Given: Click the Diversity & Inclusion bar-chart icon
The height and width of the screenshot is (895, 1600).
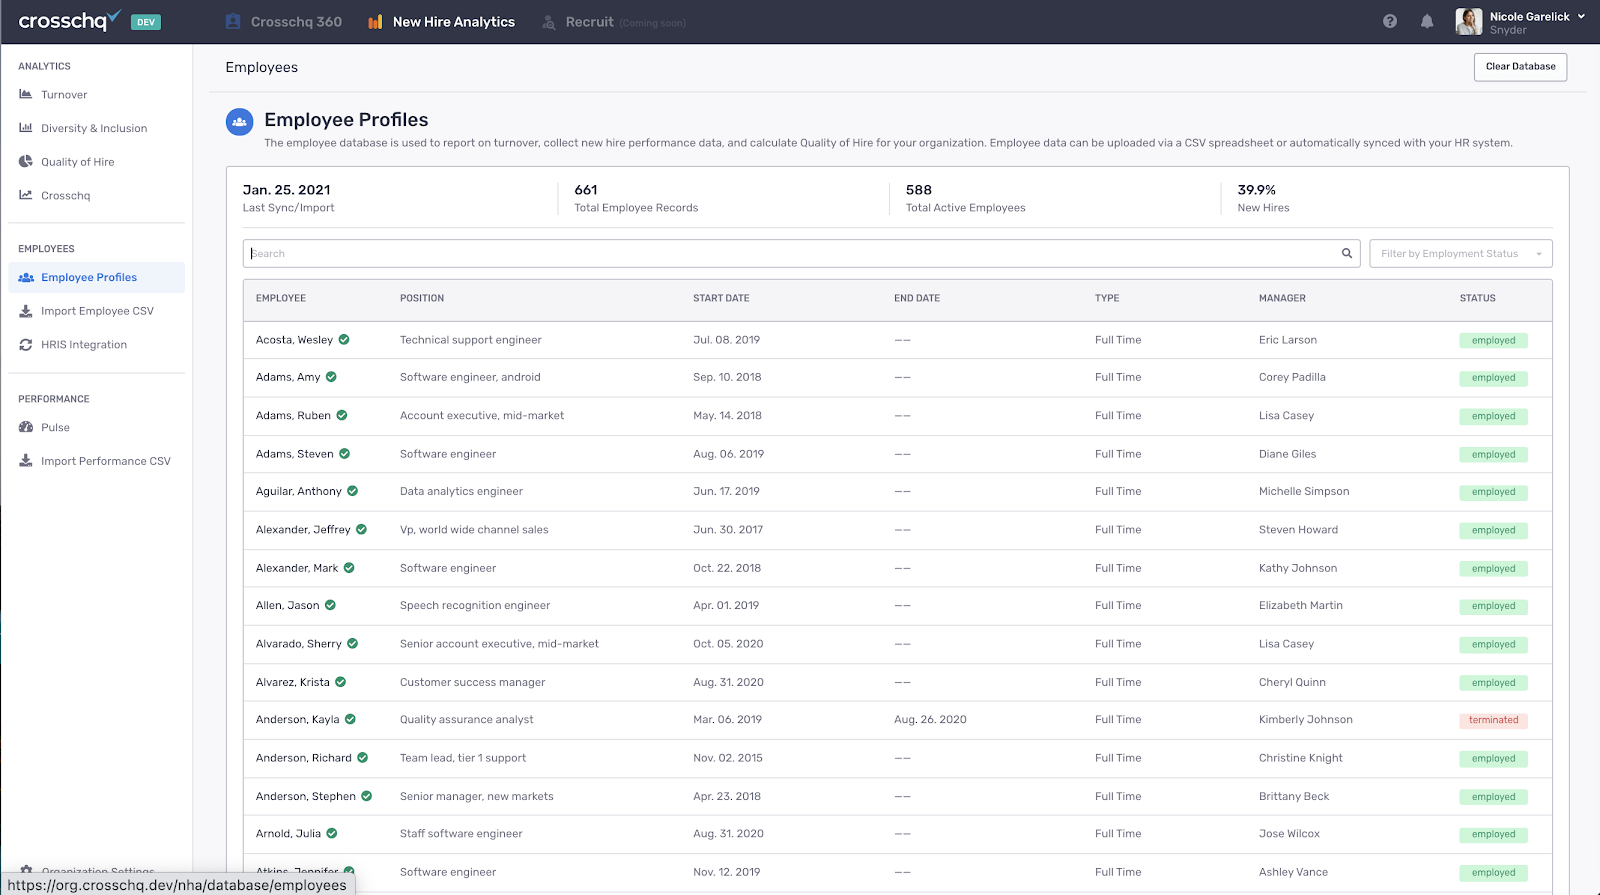Looking at the screenshot, I should pyautogui.click(x=26, y=128).
